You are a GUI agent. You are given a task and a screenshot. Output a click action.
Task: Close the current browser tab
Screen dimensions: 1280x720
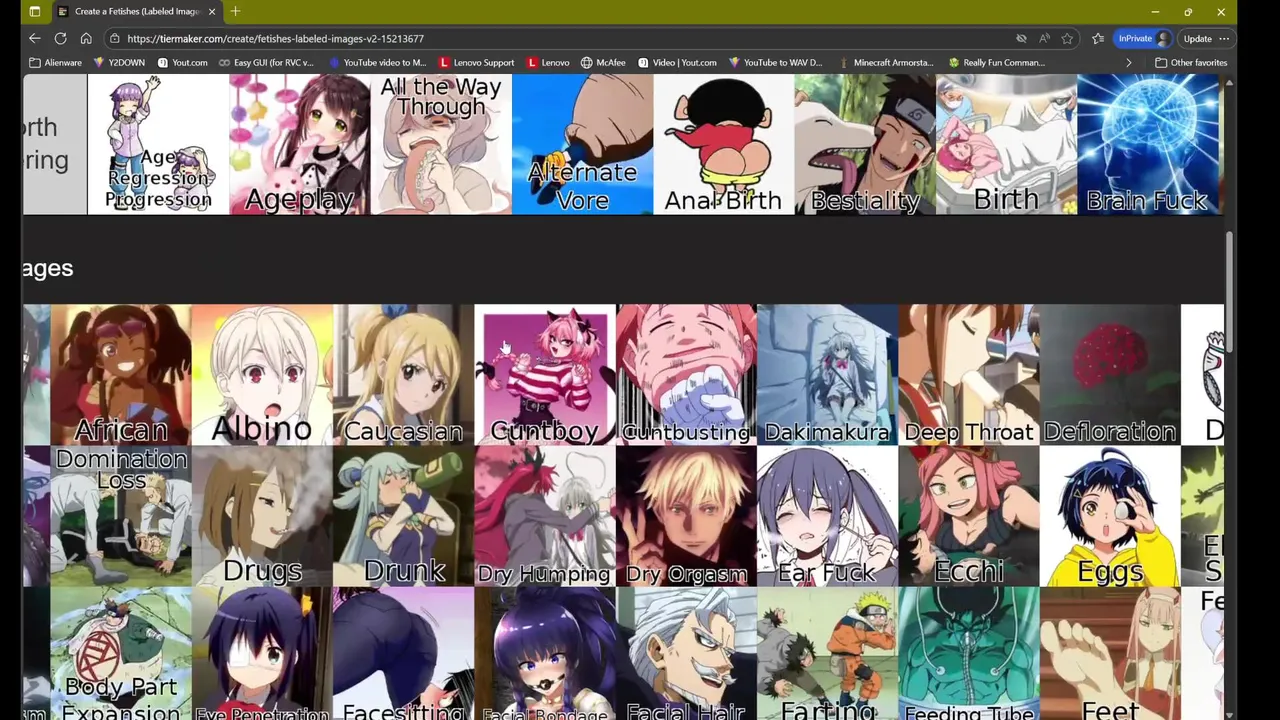[212, 12]
